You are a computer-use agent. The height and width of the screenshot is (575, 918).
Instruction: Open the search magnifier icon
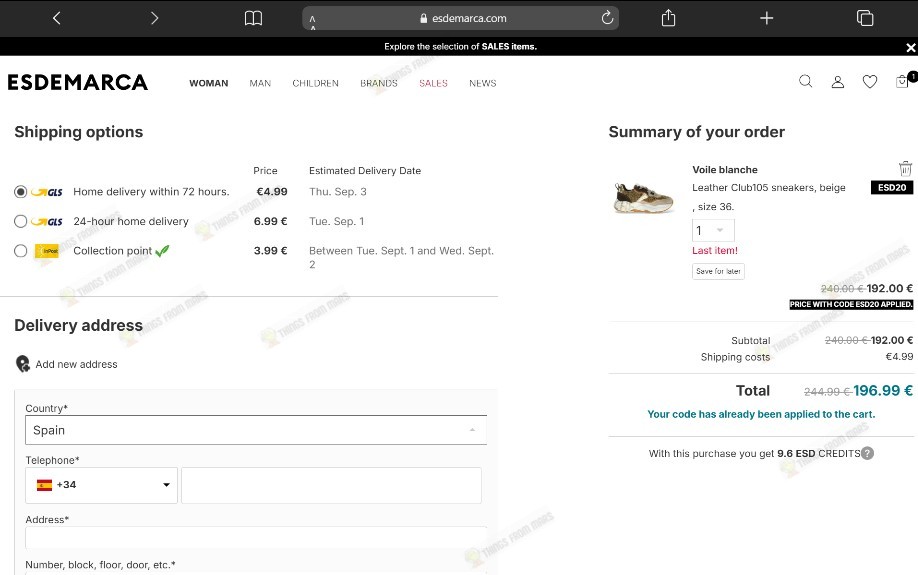[806, 81]
